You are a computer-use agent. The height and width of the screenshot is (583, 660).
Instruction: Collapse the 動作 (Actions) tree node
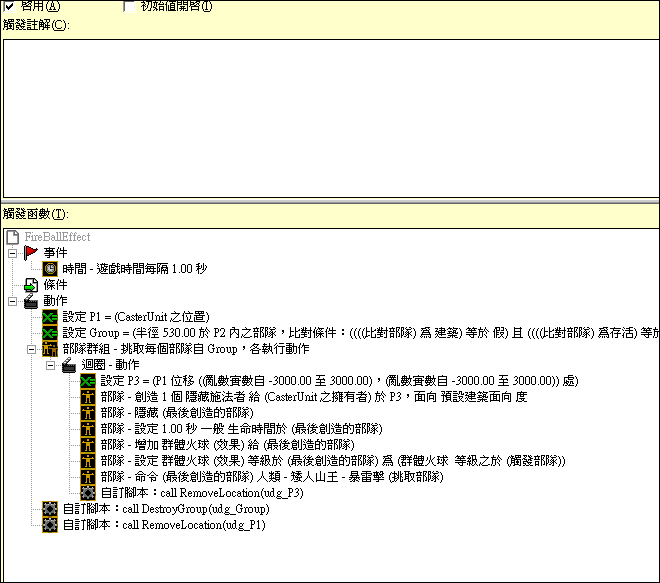pyautogui.click(x=12, y=301)
